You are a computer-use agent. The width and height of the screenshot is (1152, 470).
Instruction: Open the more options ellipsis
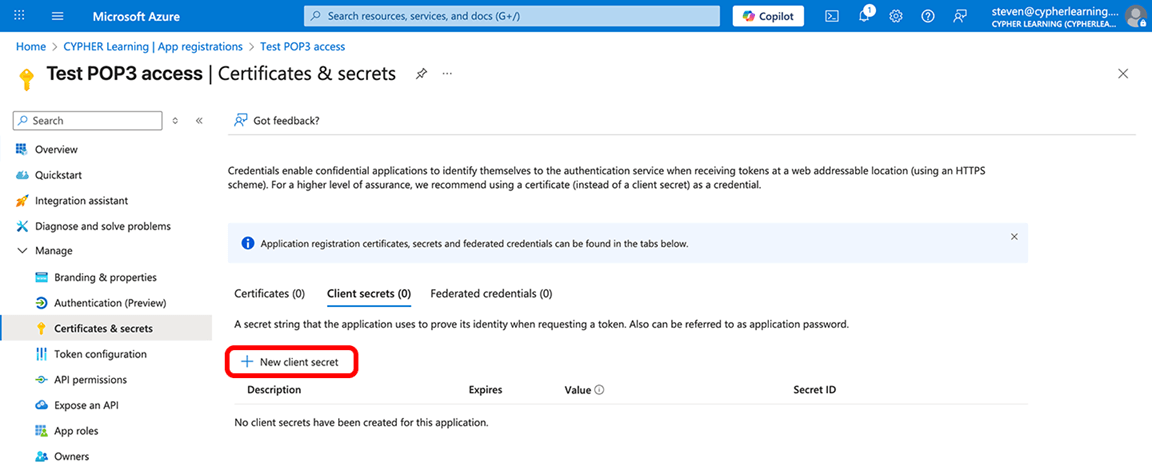coord(447,73)
